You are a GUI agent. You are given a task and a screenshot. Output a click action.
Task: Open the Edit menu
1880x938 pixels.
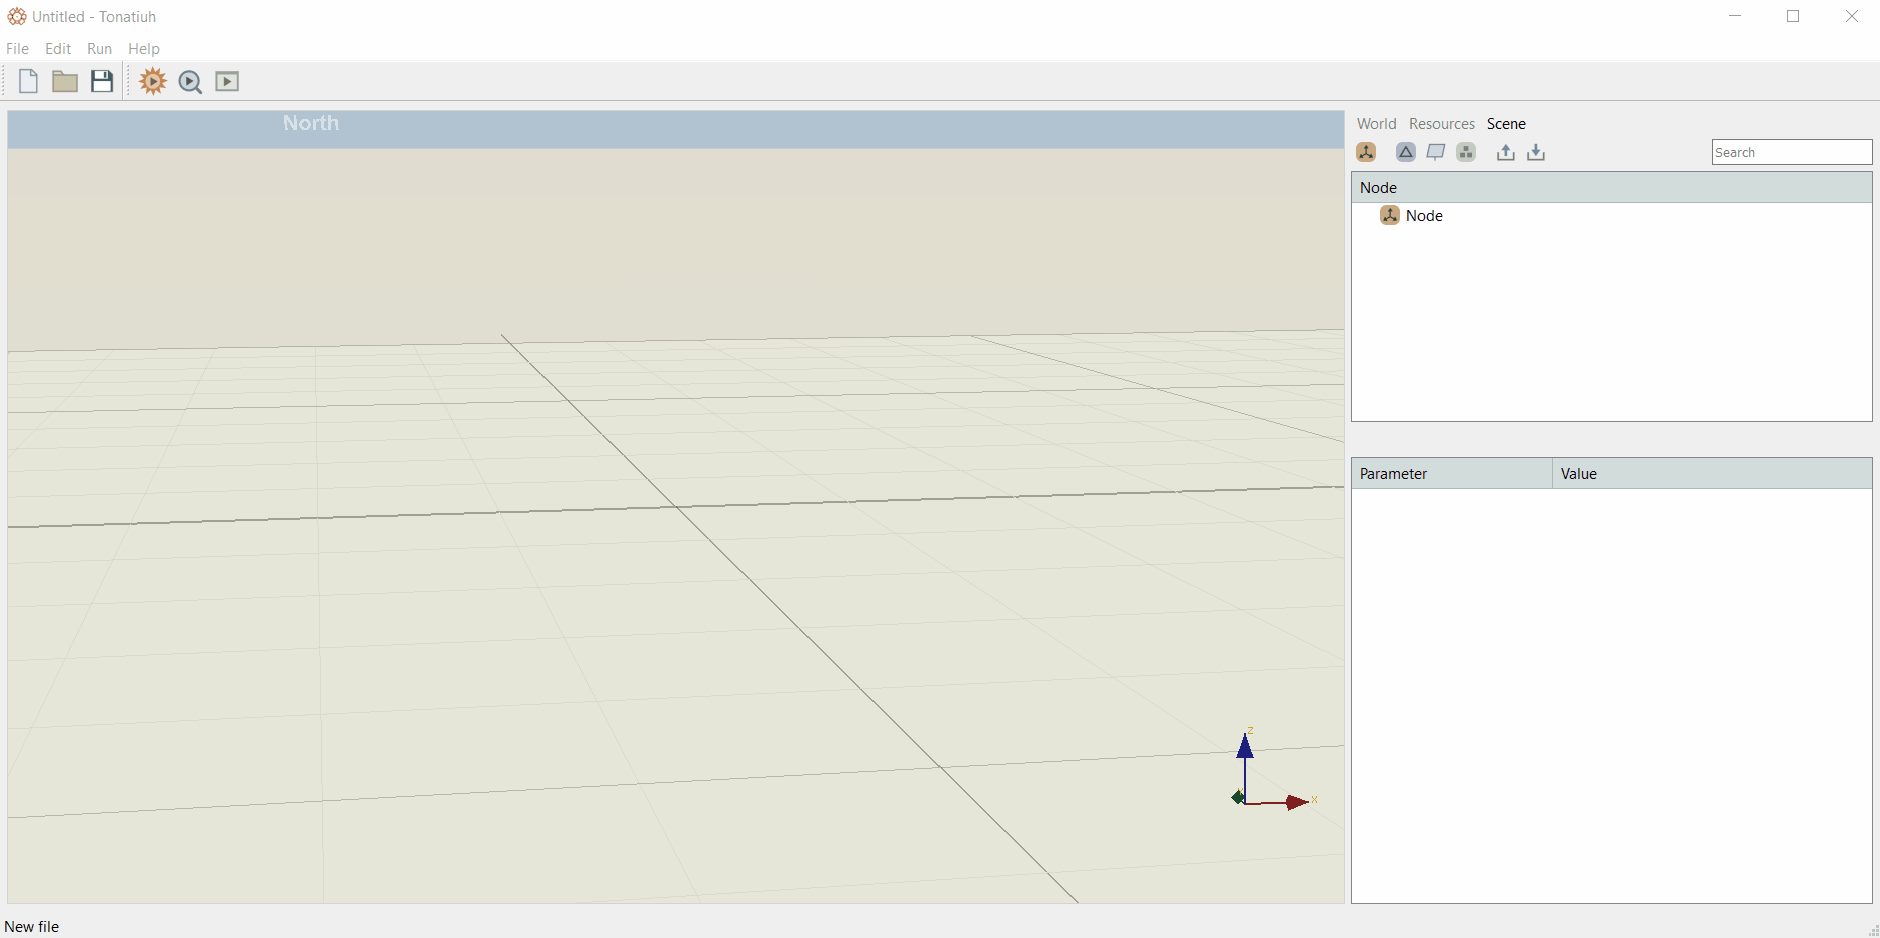[x=58, y=48]
